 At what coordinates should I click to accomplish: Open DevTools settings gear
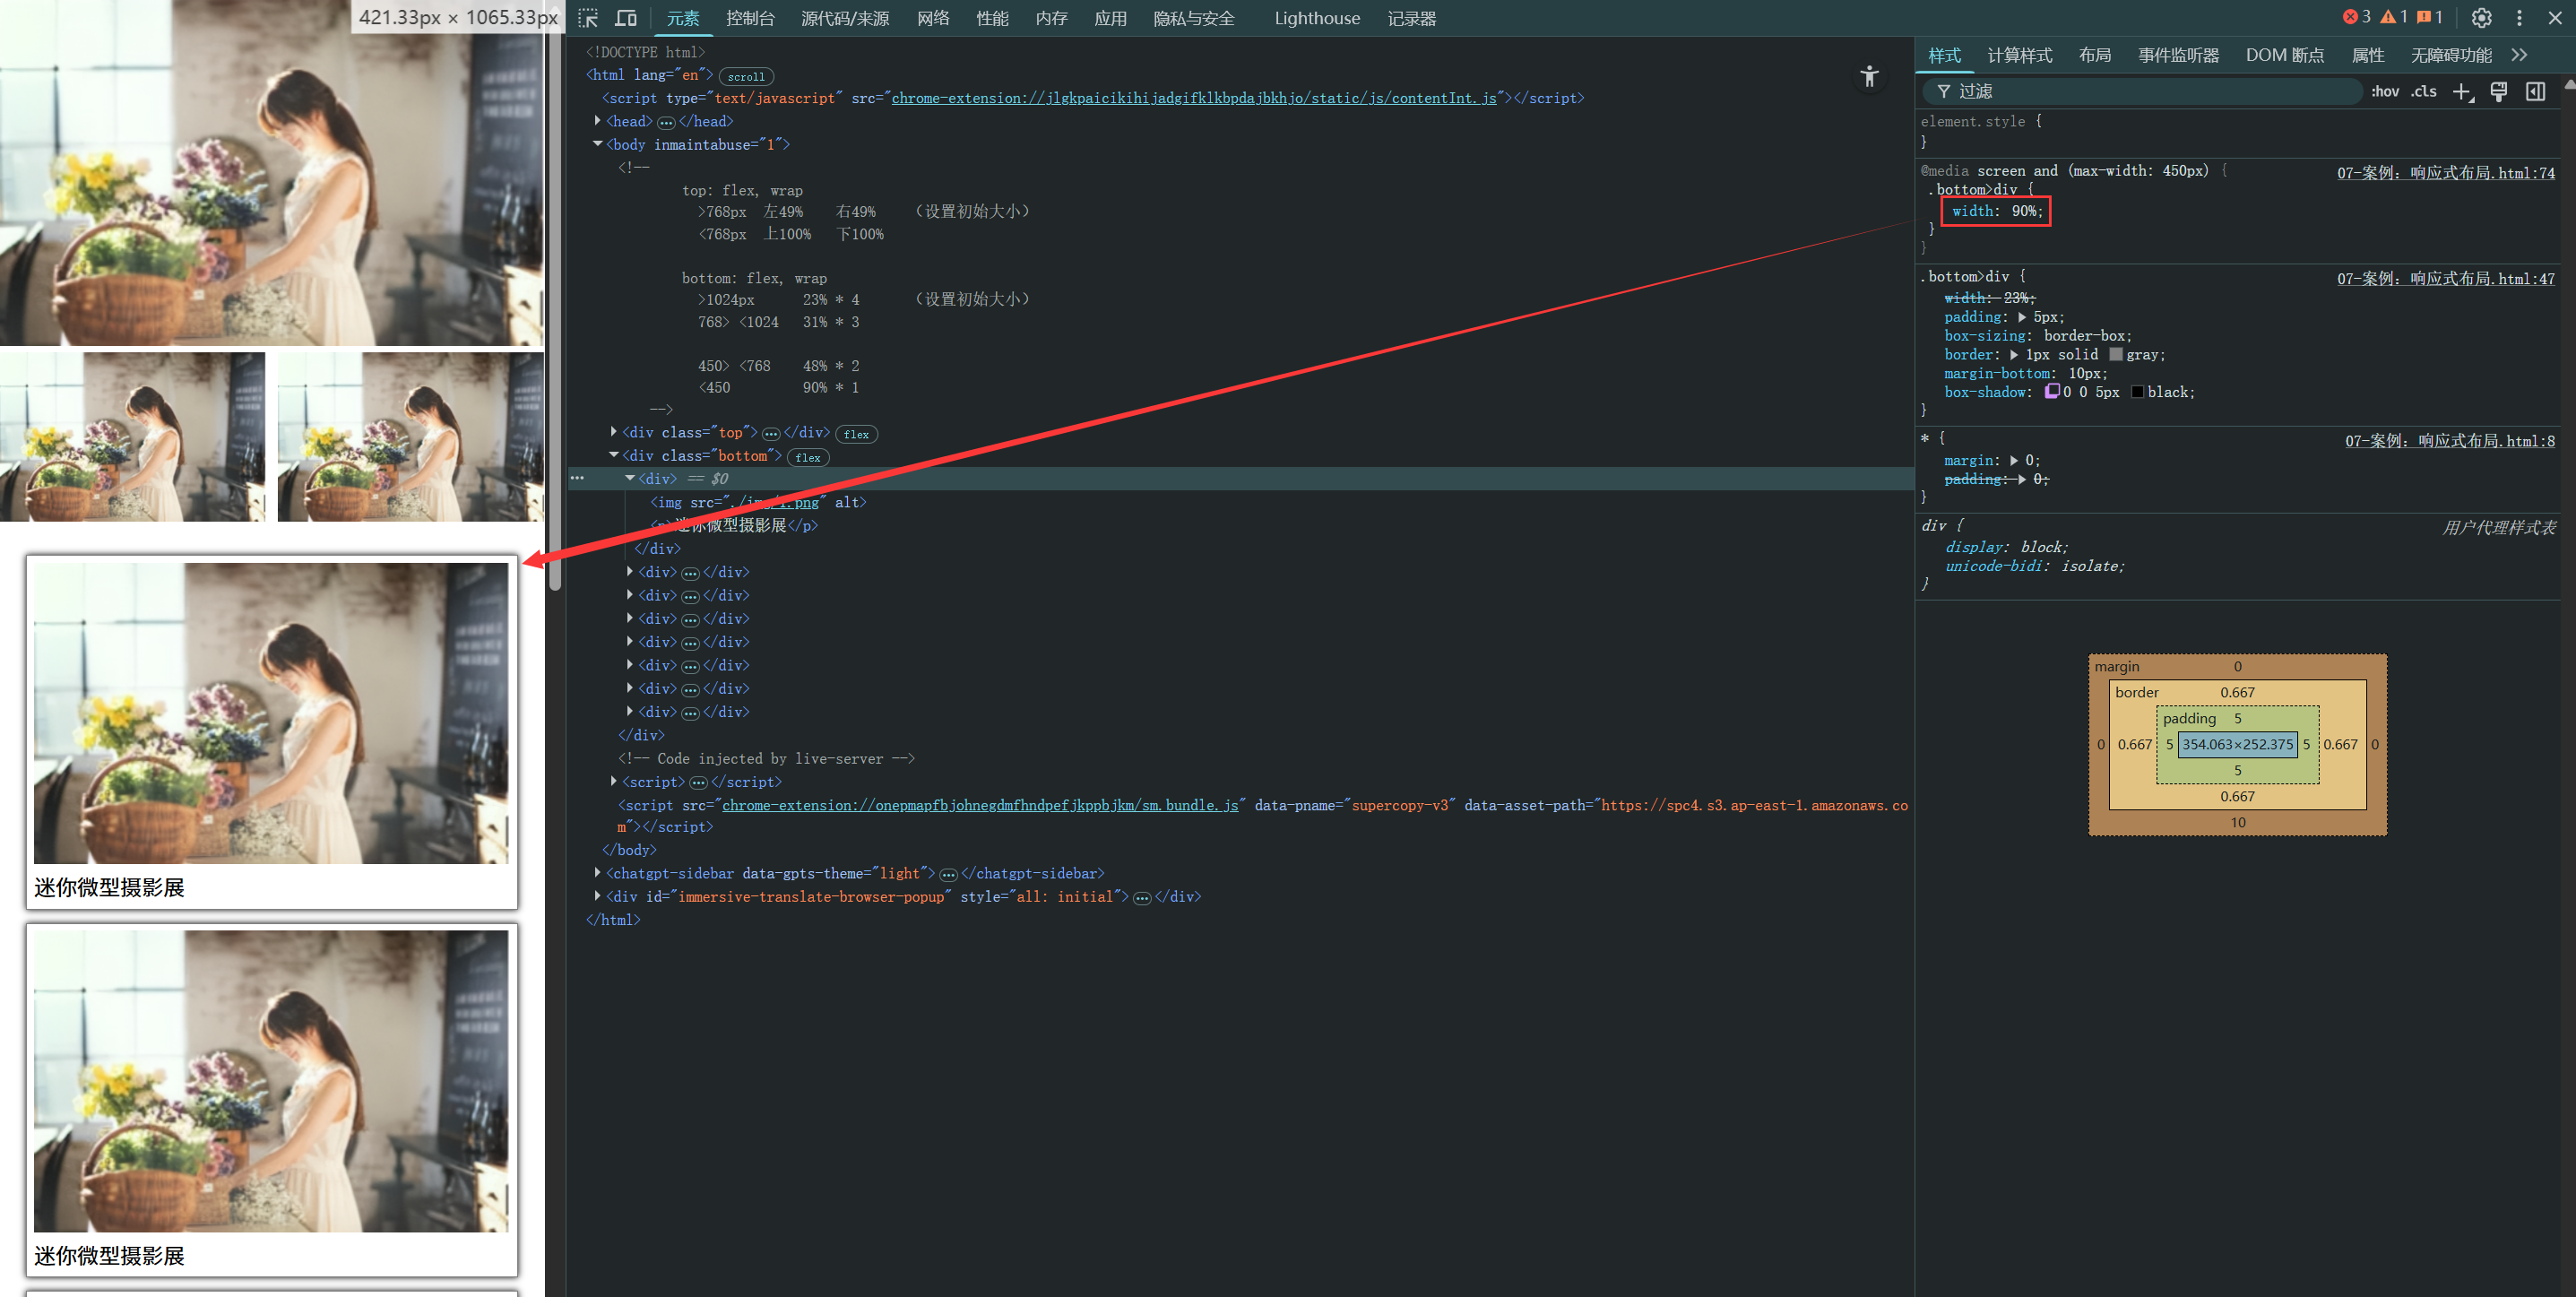[x=2481, y=18]
